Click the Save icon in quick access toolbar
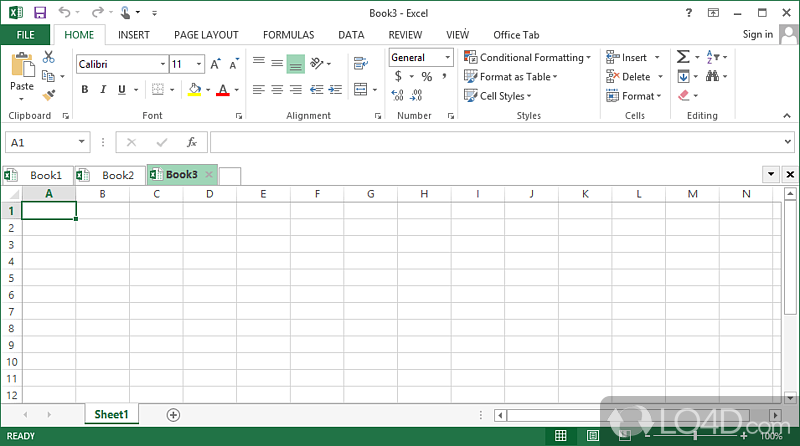This screenshot has height=446, width=800. tap(40, 13)
